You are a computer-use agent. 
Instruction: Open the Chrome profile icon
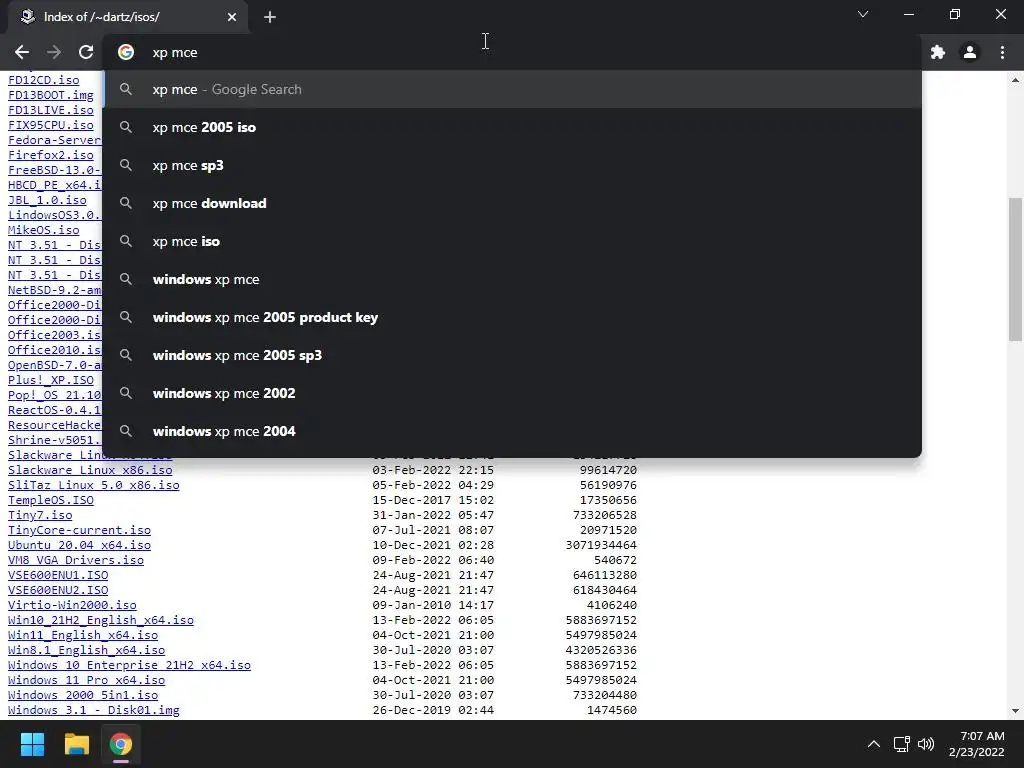pos(970,52)
